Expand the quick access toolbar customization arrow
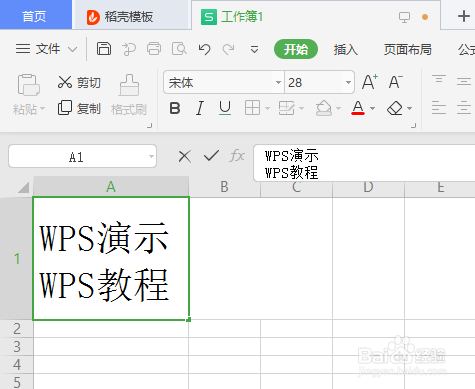The height and width of the screenshot is (389, 475). (x=254, y=50)
